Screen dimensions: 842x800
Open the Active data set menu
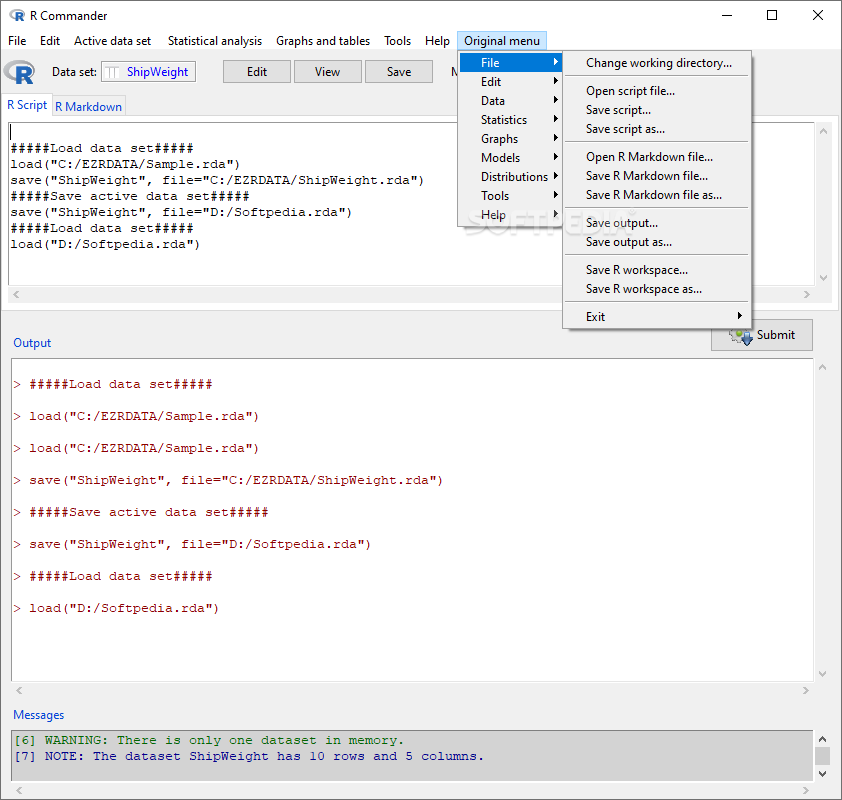pos(112,41)
